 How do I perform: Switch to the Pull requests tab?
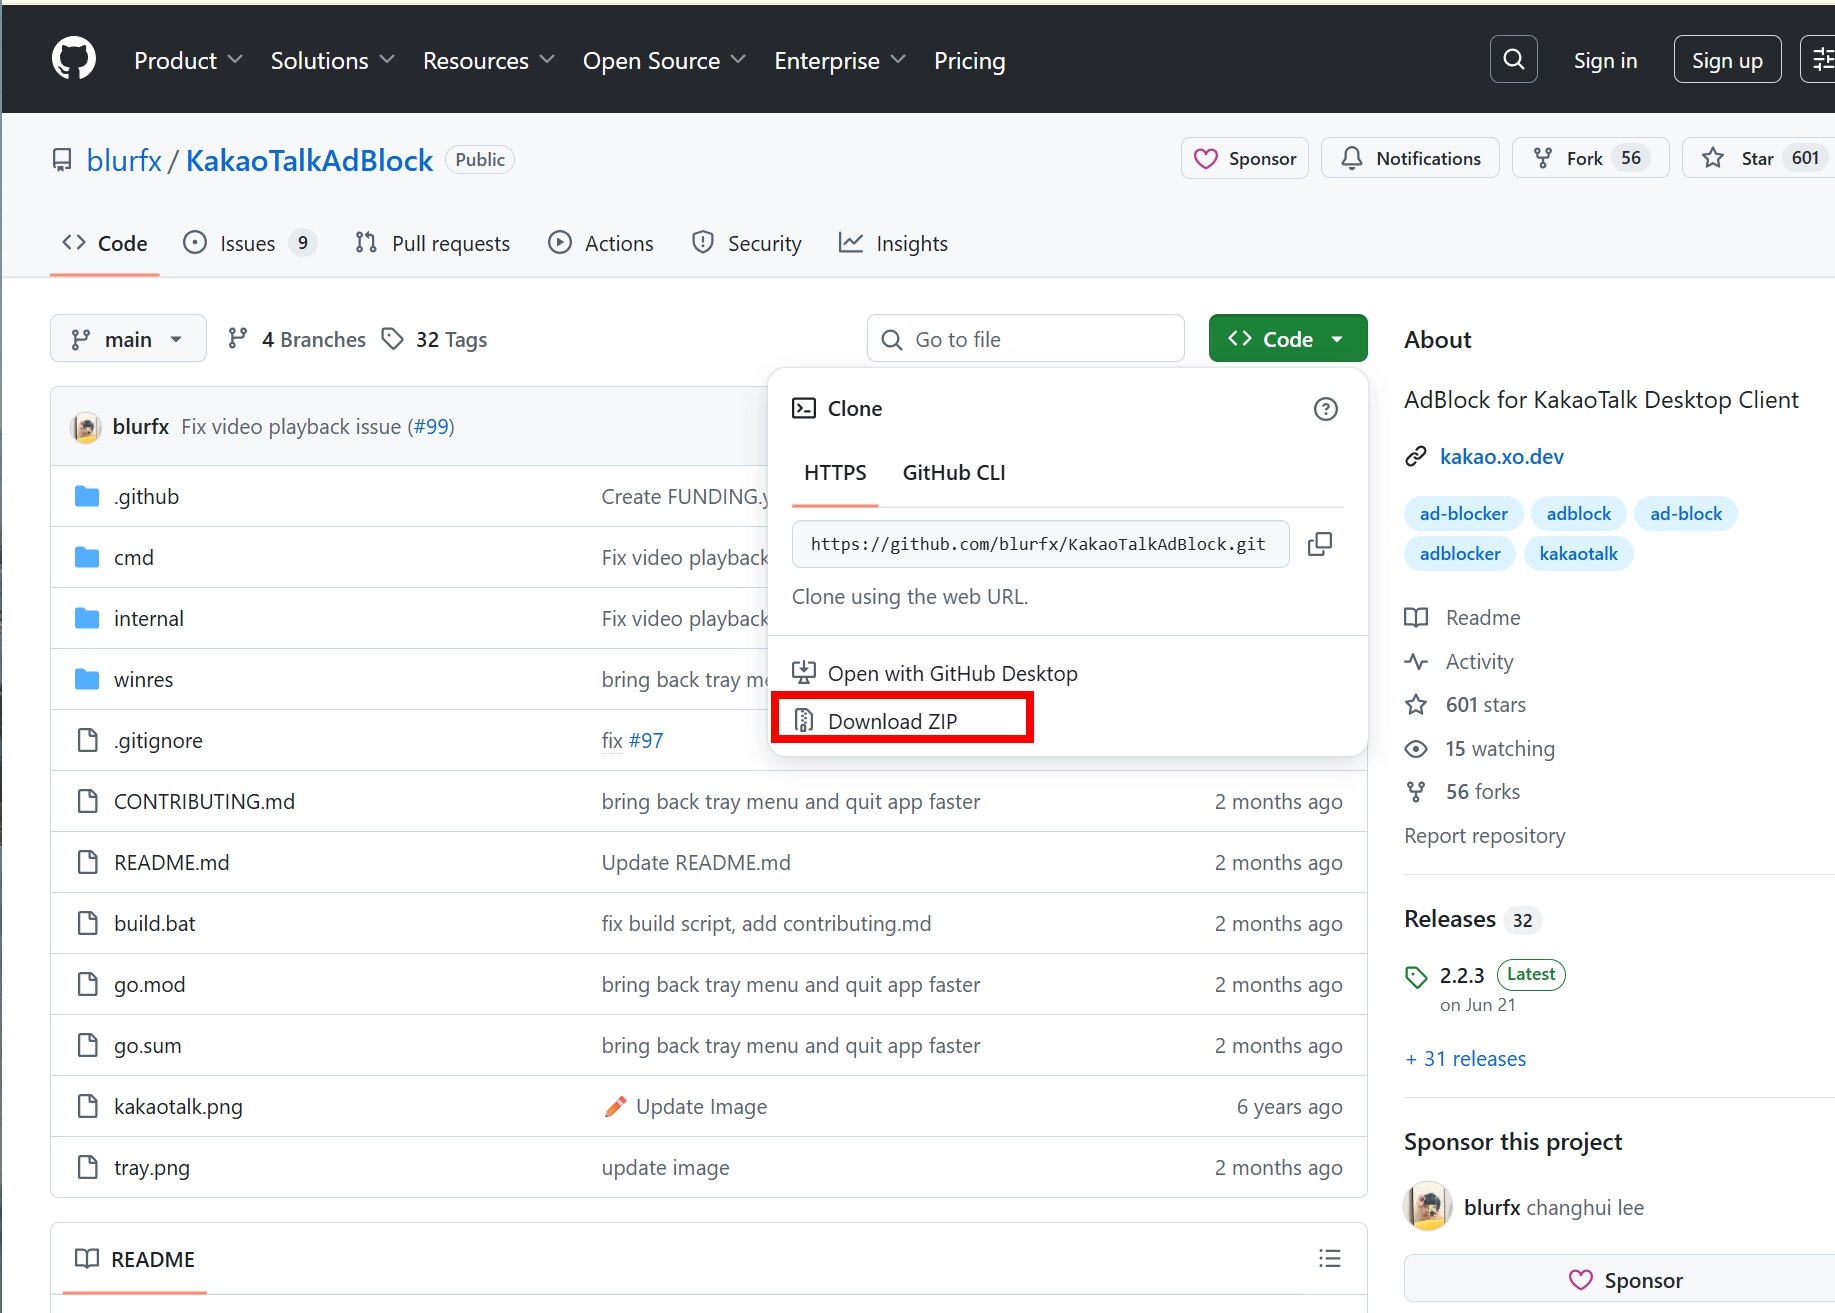[432, 243]
